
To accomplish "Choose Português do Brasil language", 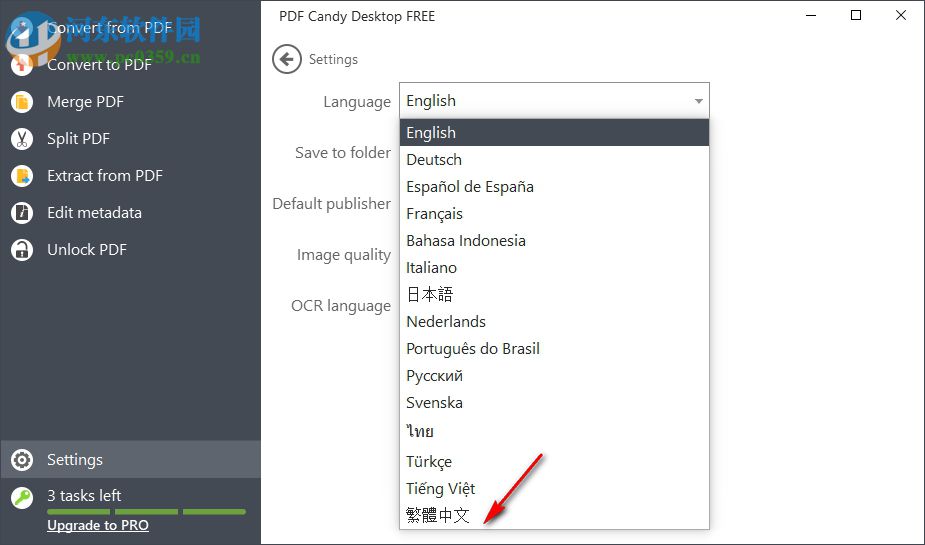I will [x=555, y=349].
